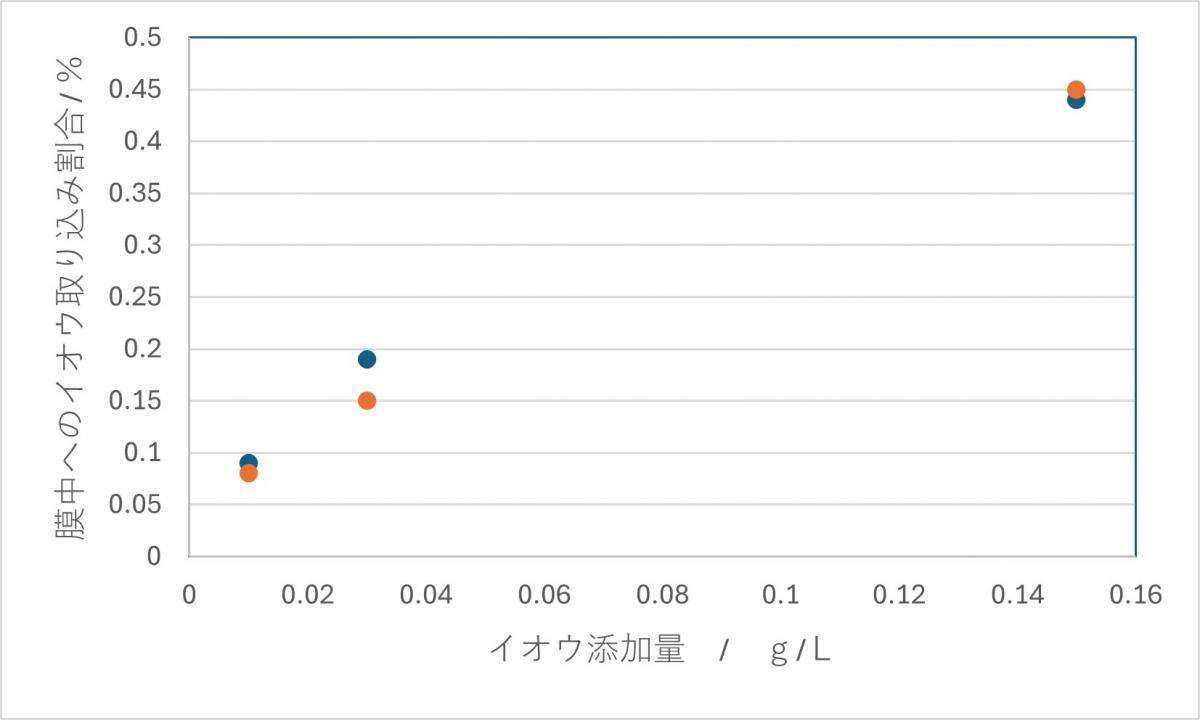Viewport: 1200px width, 720px height.
Task: Click the 0.1 horizontal axis tick label
Action: click(x=780, y=595)
